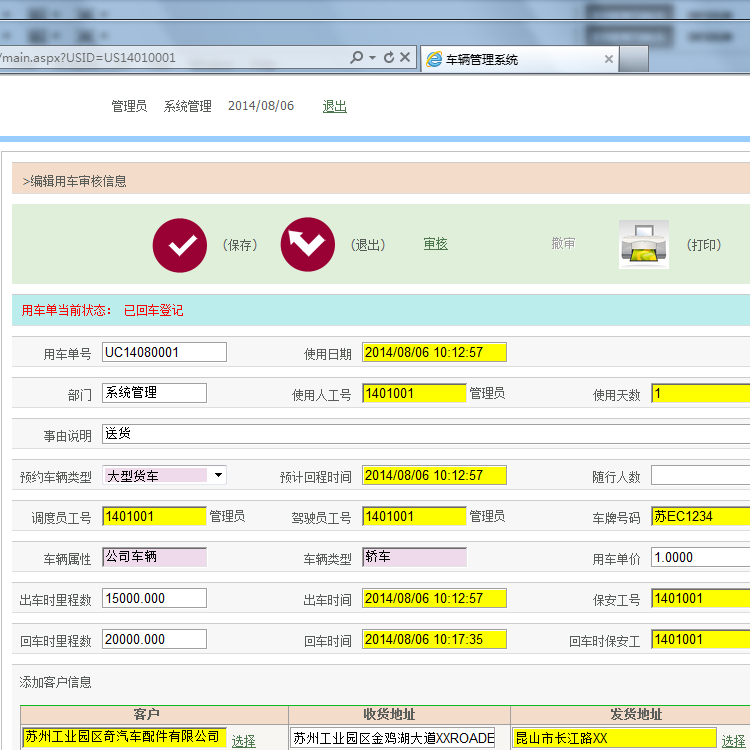Click the 收货地址 column header
The image size is (750, 750).
(x=399, y=715)
